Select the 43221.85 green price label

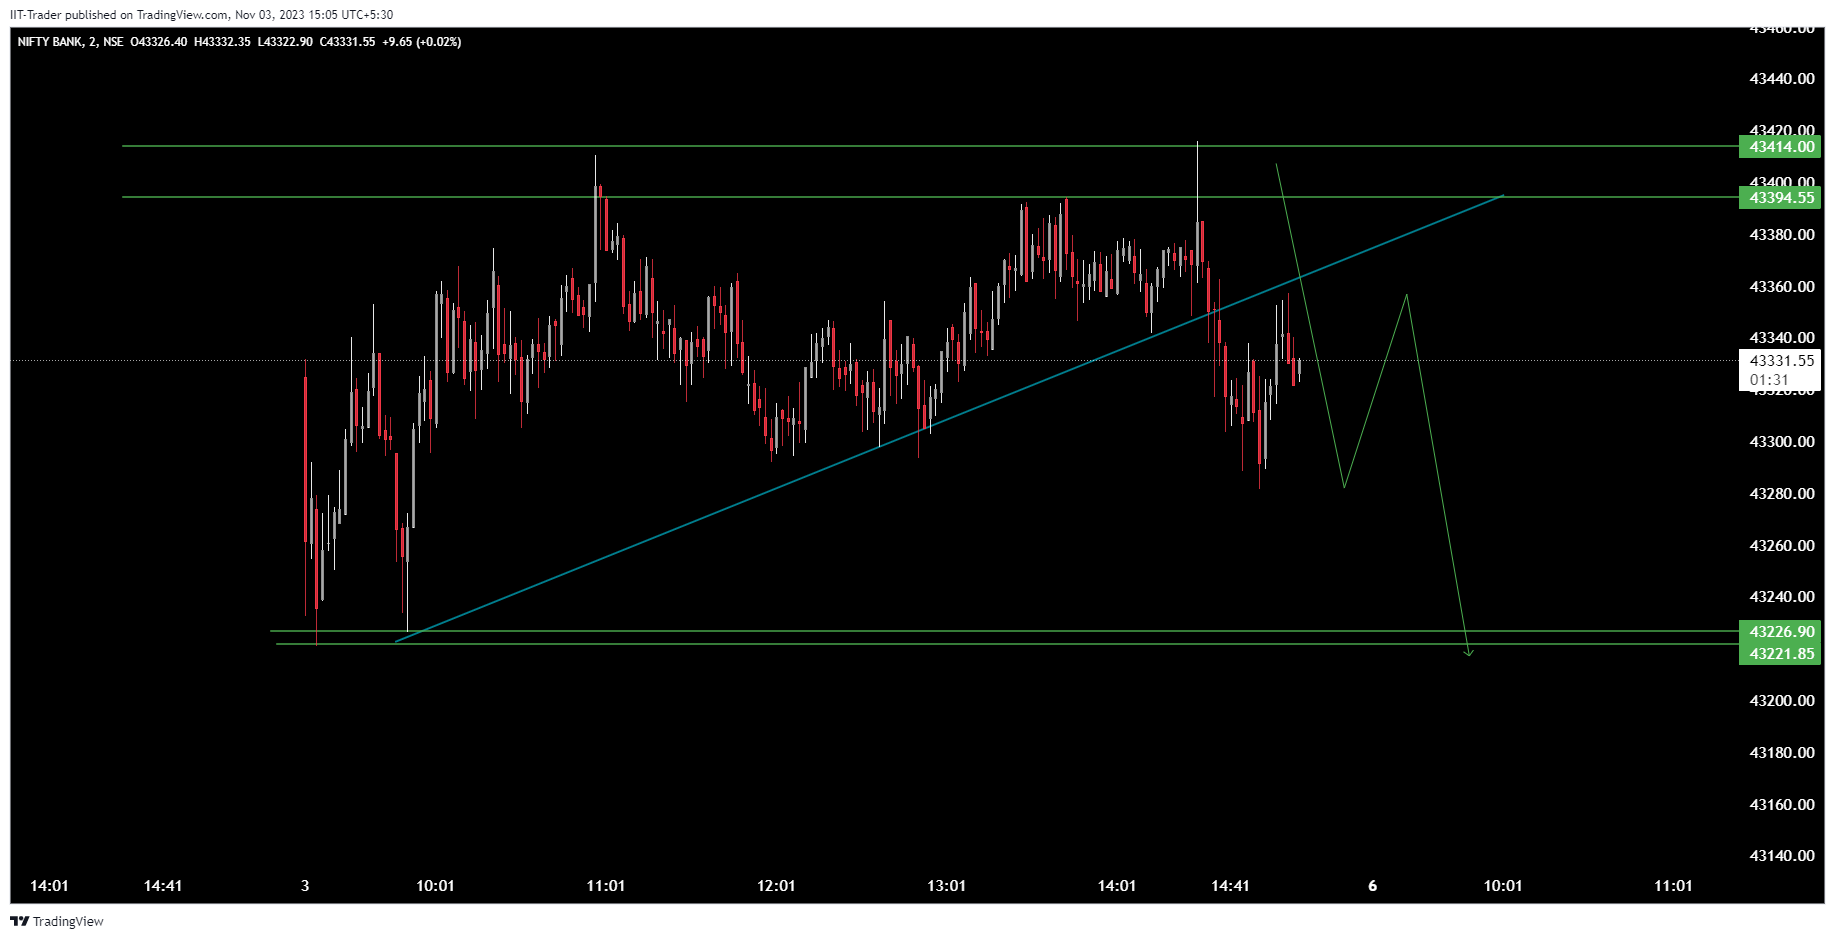1780,654
